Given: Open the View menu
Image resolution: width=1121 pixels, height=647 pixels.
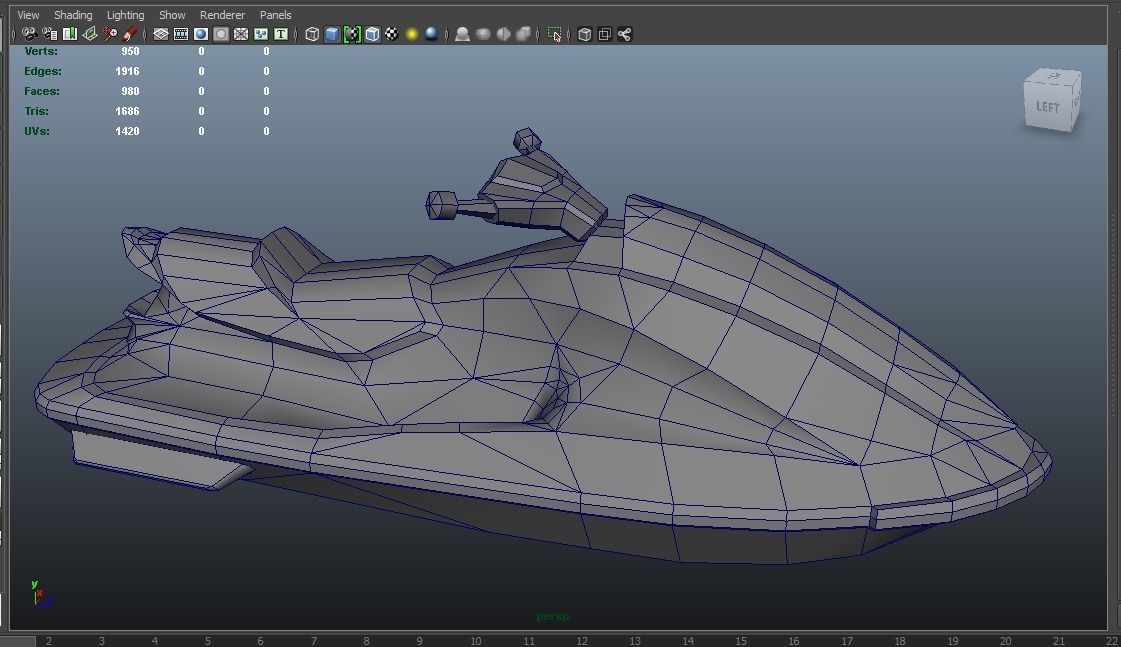Looking at the screenshot, I should point(28,14).
